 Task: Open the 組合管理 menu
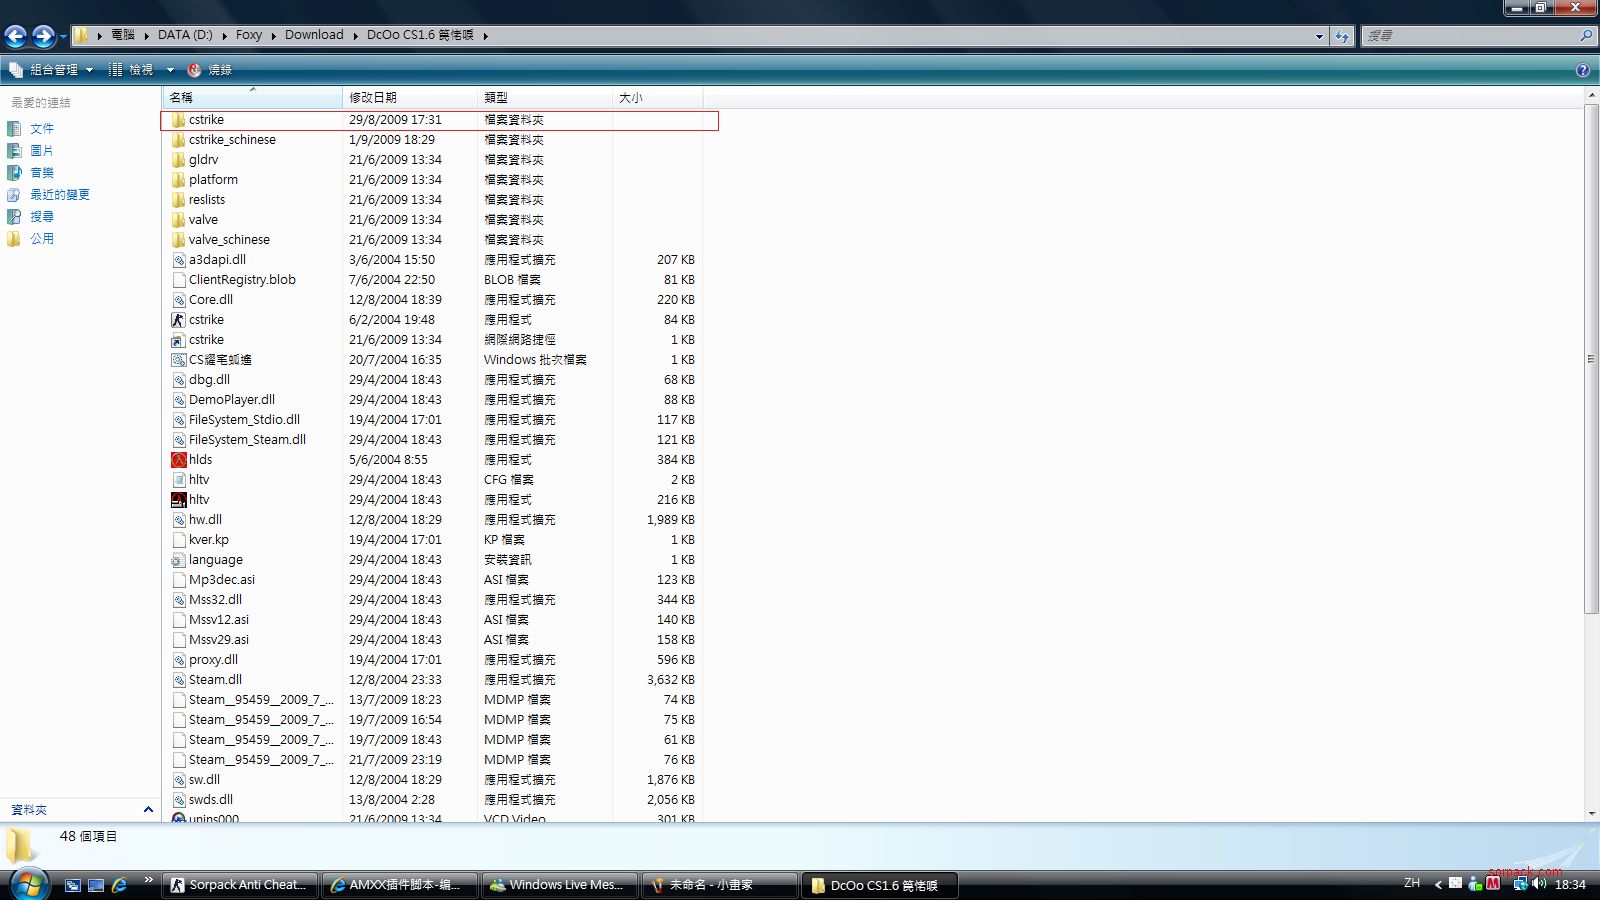(51, 70)
